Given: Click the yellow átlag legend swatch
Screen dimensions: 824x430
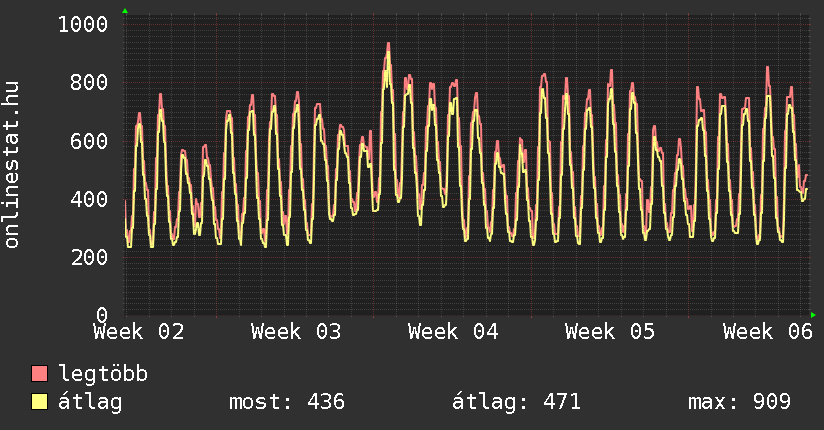Looking at the screenshot, I should coord(40,402).
